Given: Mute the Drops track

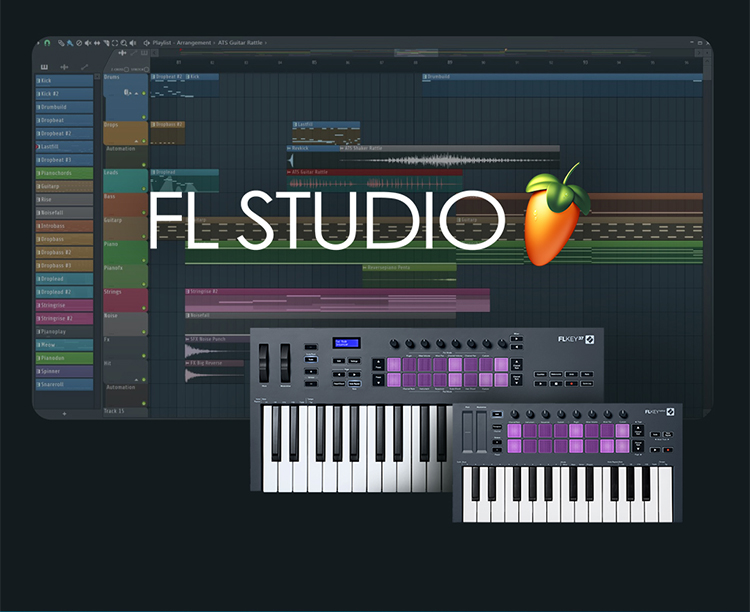Looking at the screenshot, I should pyautogui.click(x=143, y=141).
